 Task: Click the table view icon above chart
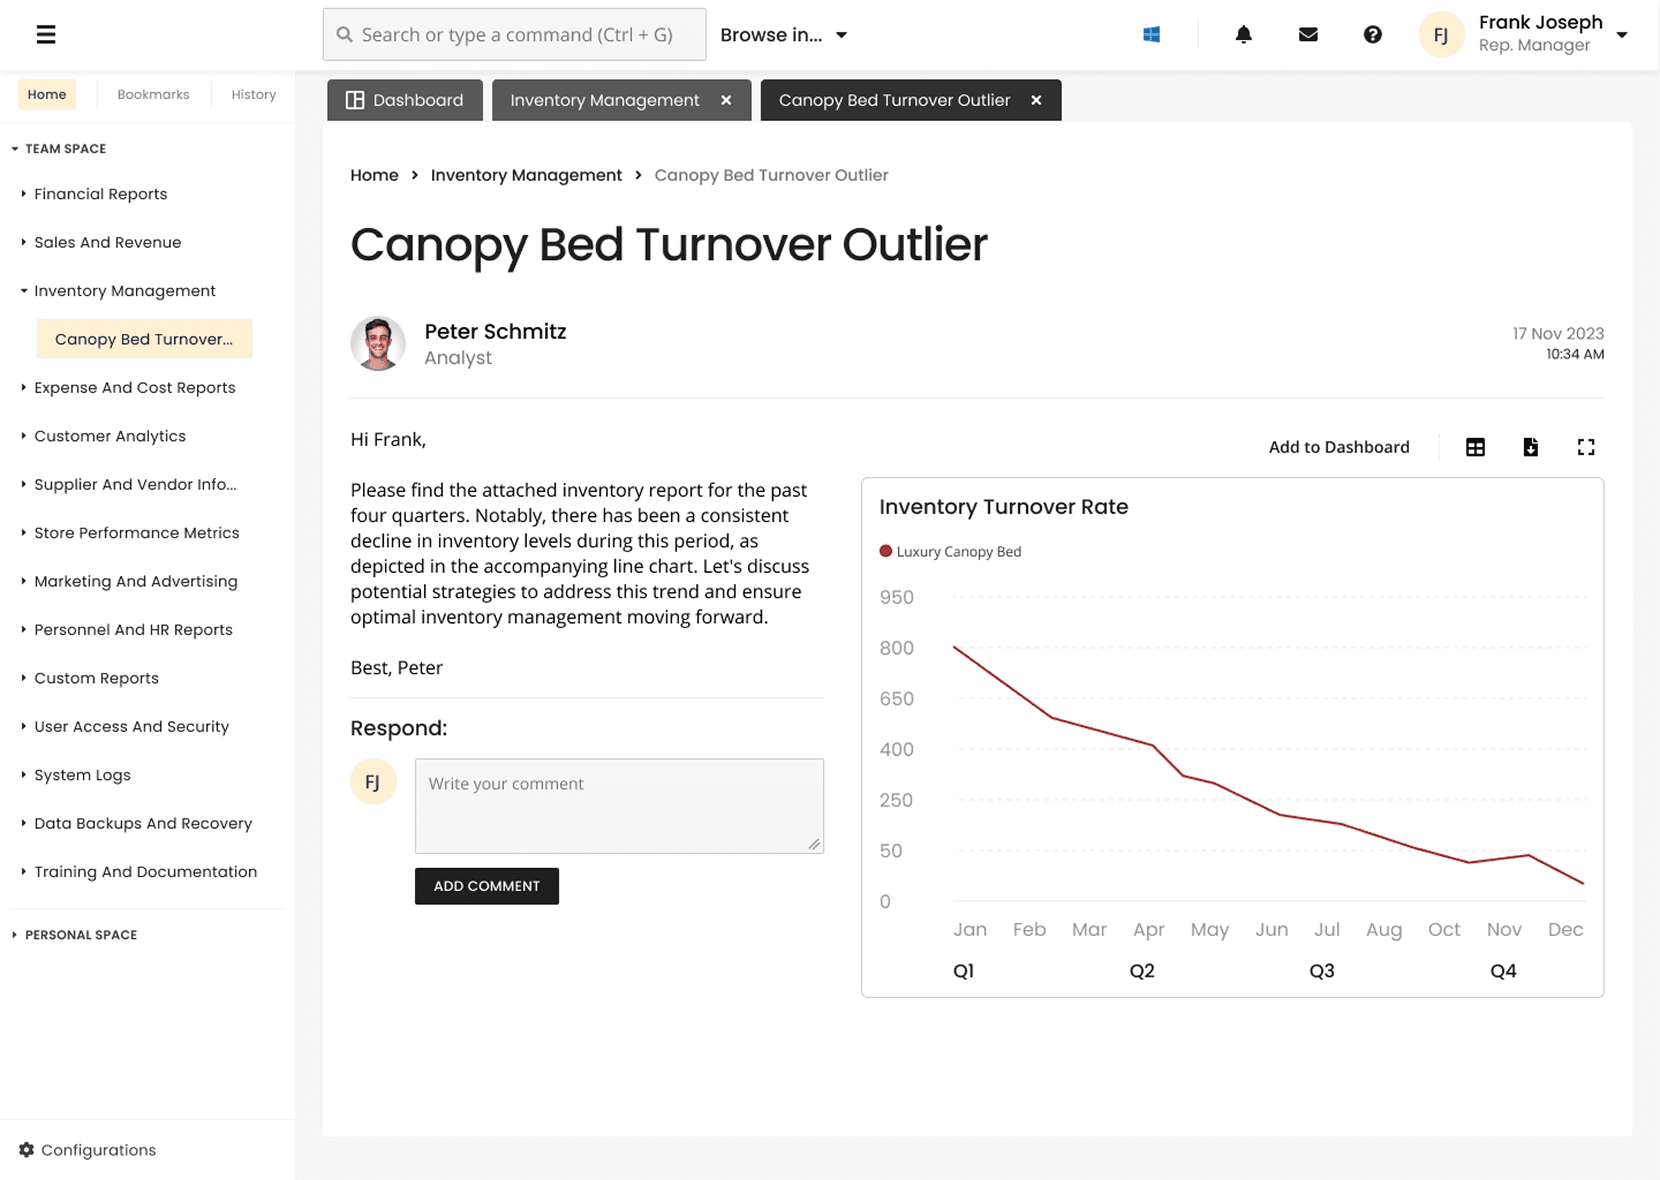click(1475, 447)
